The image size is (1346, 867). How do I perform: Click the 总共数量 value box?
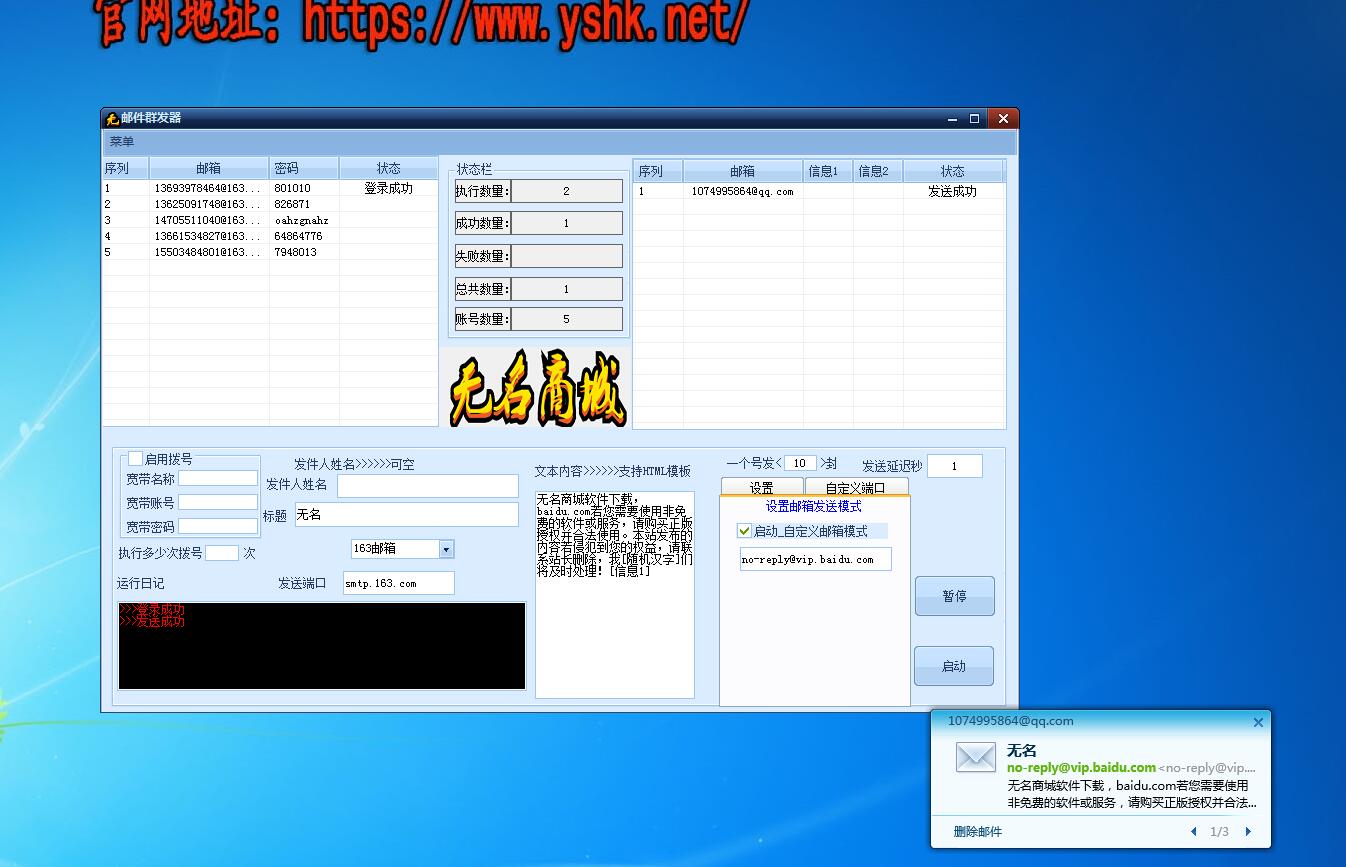(566, 289)
